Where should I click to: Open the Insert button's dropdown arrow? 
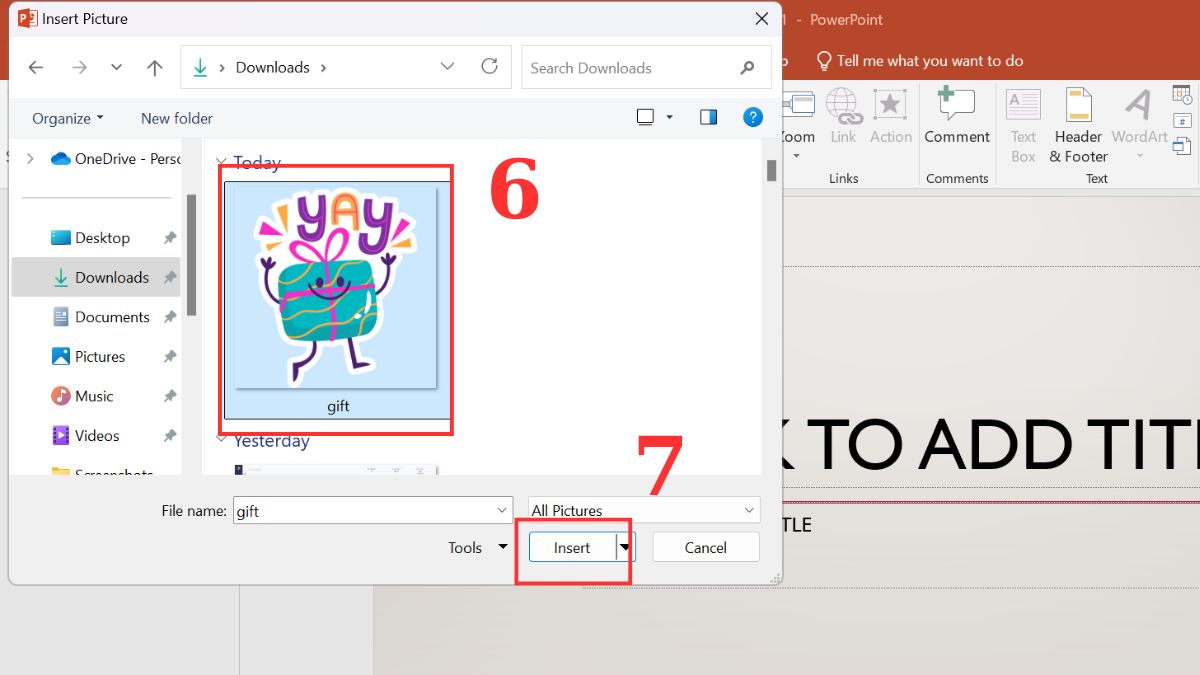pyautogui.click(x=625, y=547)
